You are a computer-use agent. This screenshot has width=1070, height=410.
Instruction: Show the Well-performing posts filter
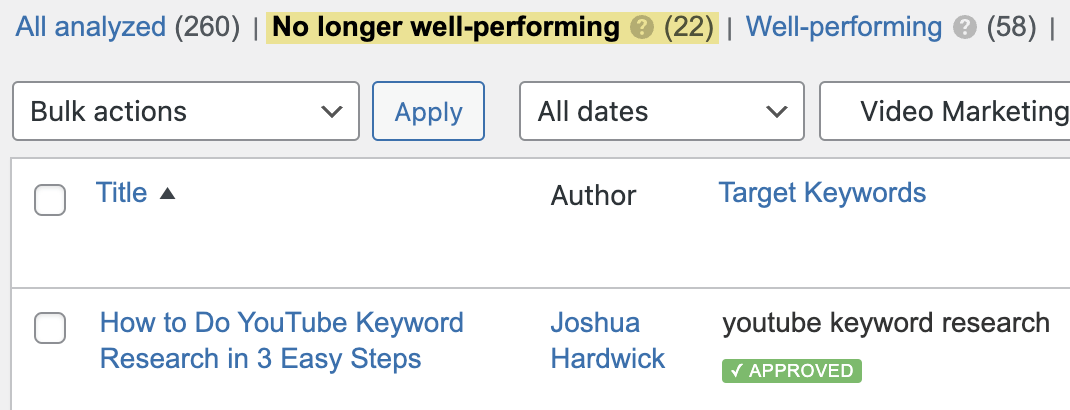(x=844, y=28)
